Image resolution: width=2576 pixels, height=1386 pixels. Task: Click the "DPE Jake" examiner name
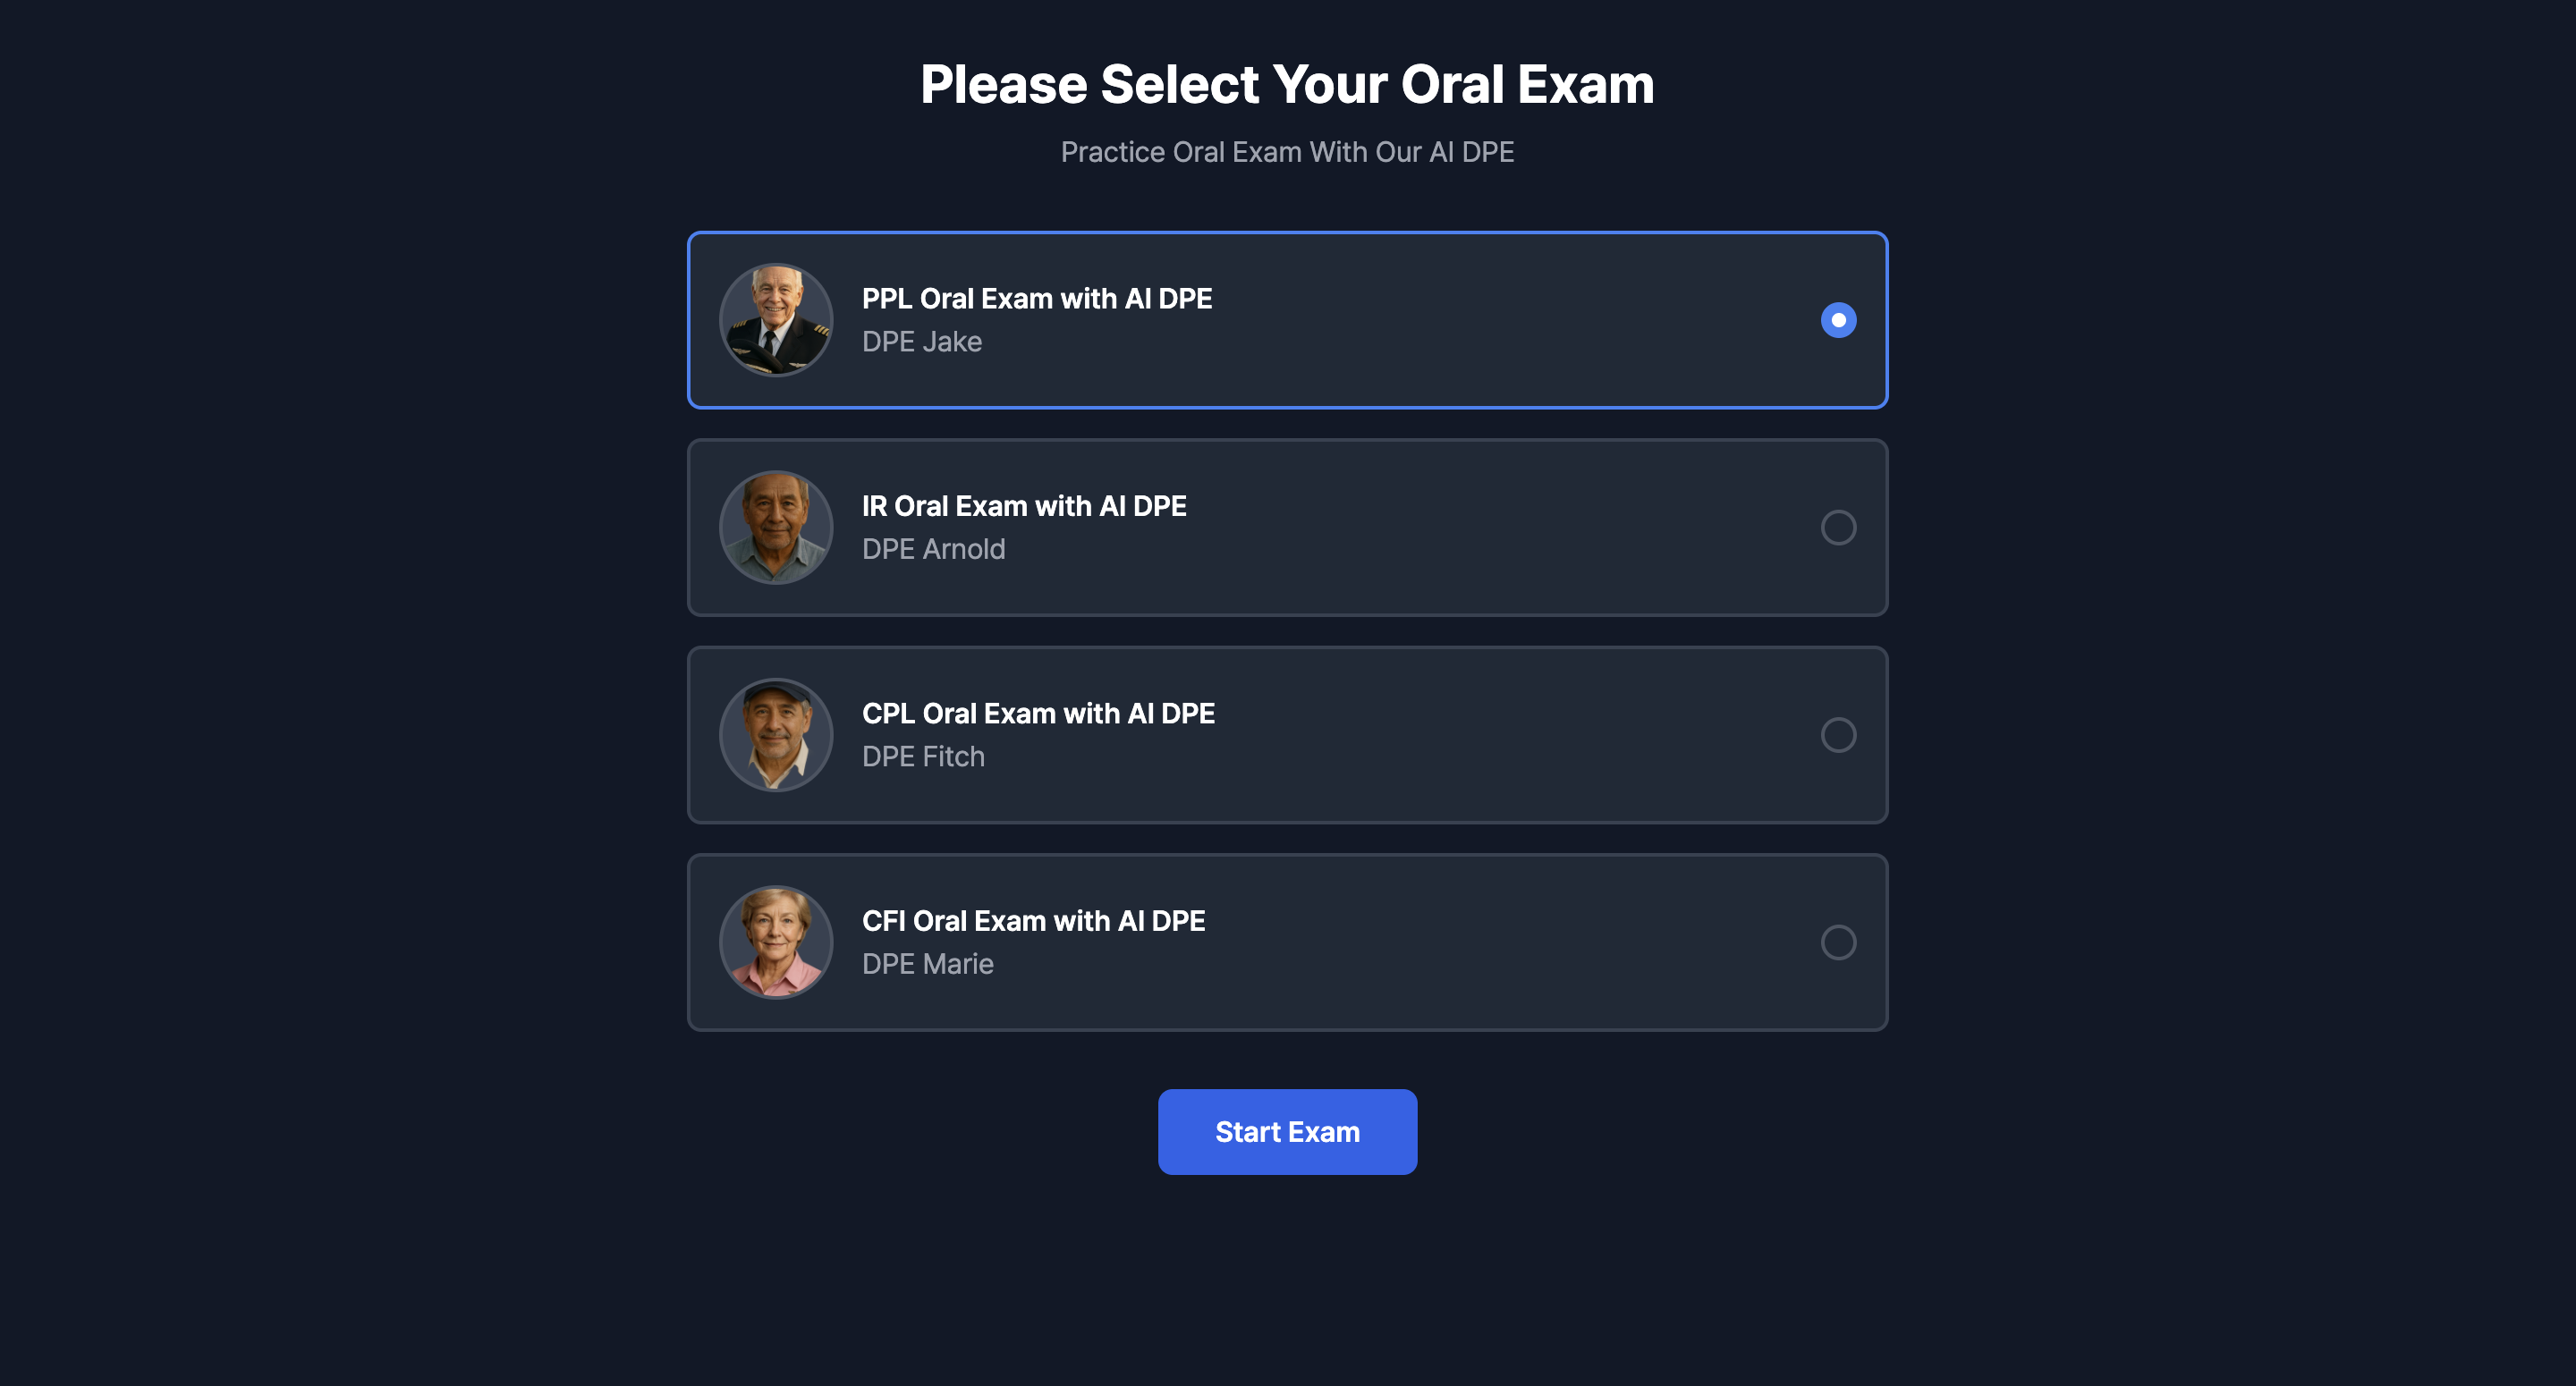point(921,342)
